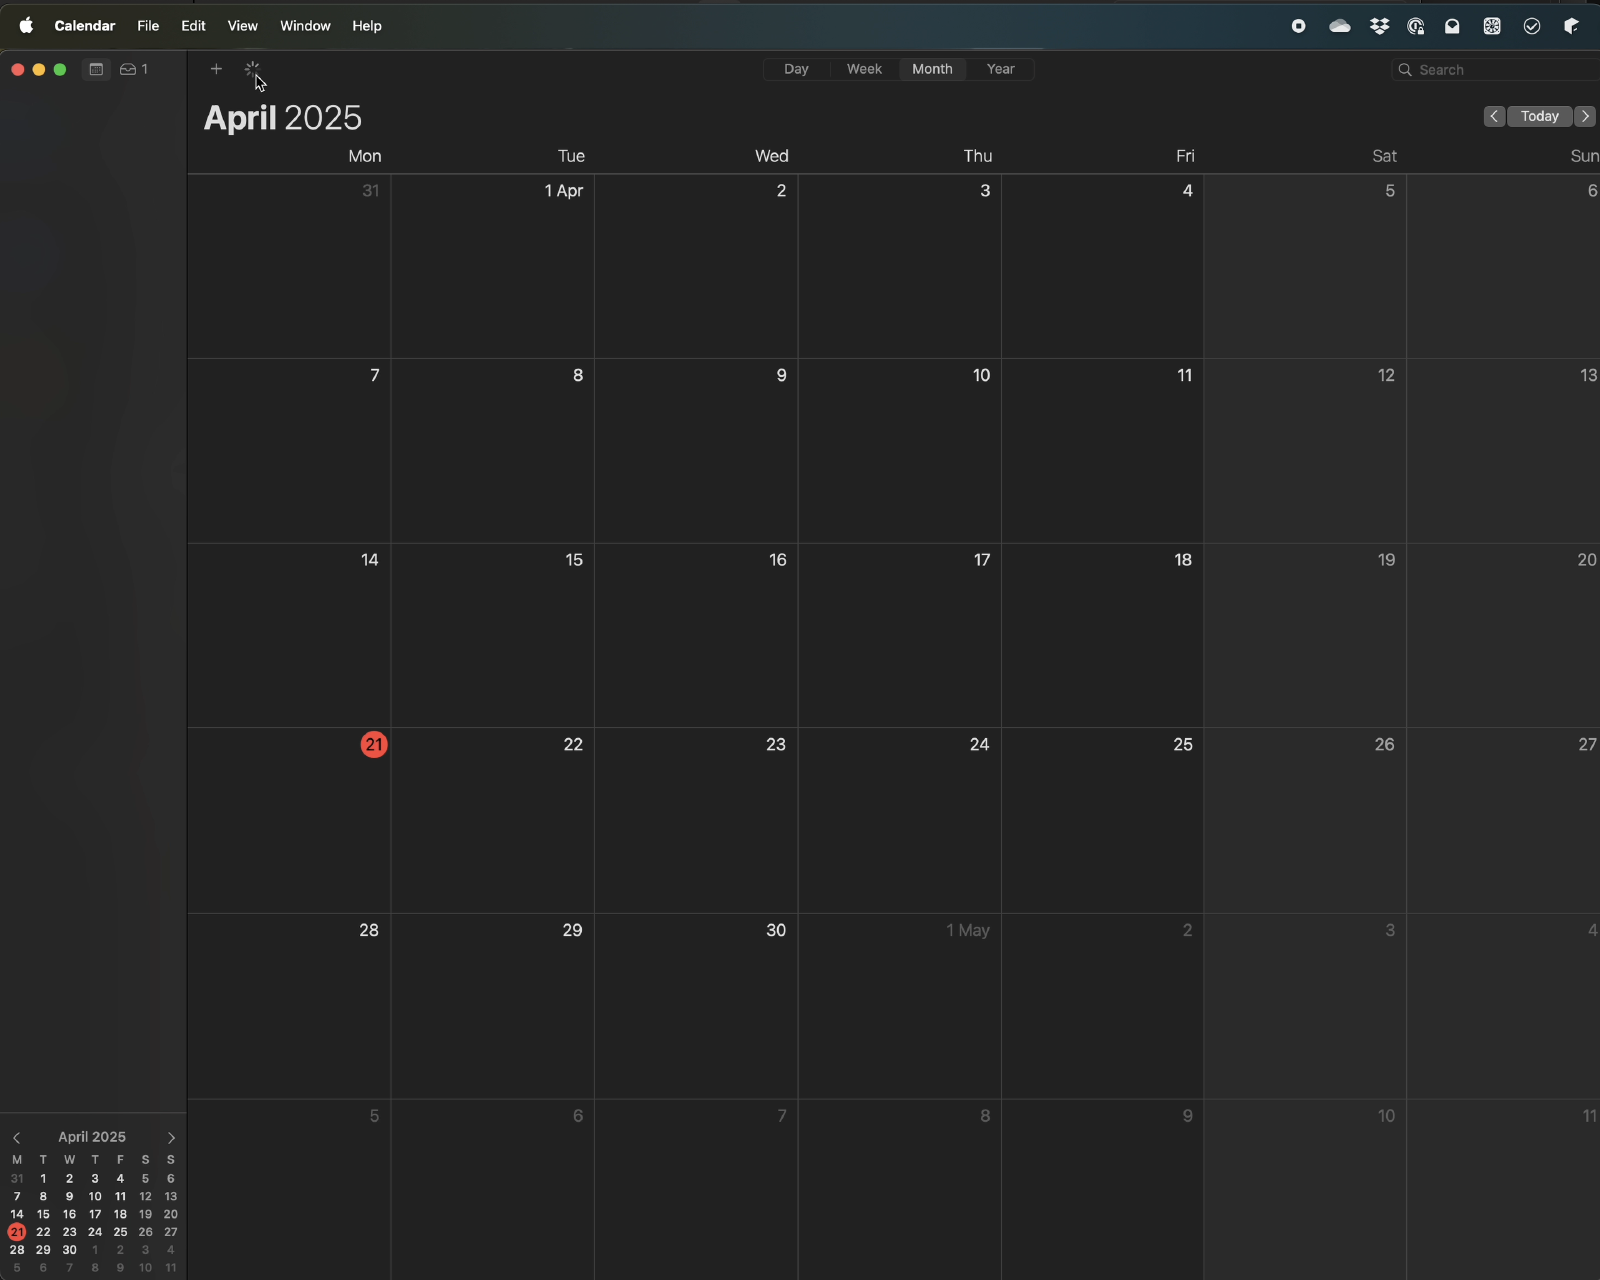Screen dimensions: 1600x1280
Task: Open the View menu
Action: click(x=242, y=26)
